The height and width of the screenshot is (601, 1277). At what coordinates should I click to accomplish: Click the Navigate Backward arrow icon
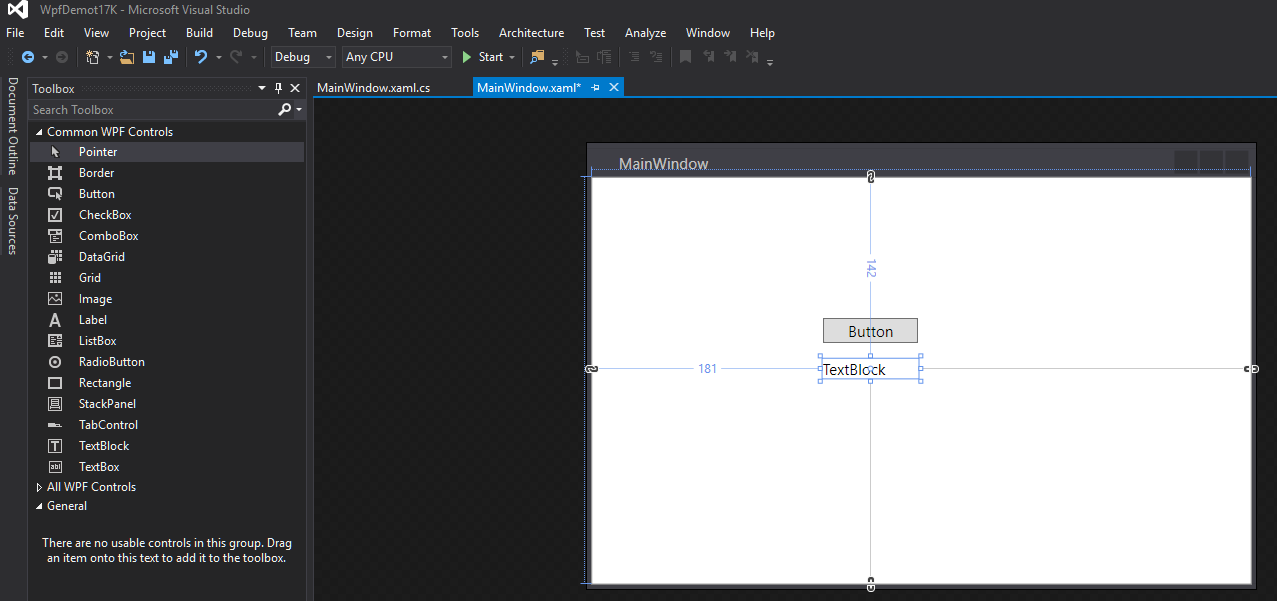tap(28, 57)
